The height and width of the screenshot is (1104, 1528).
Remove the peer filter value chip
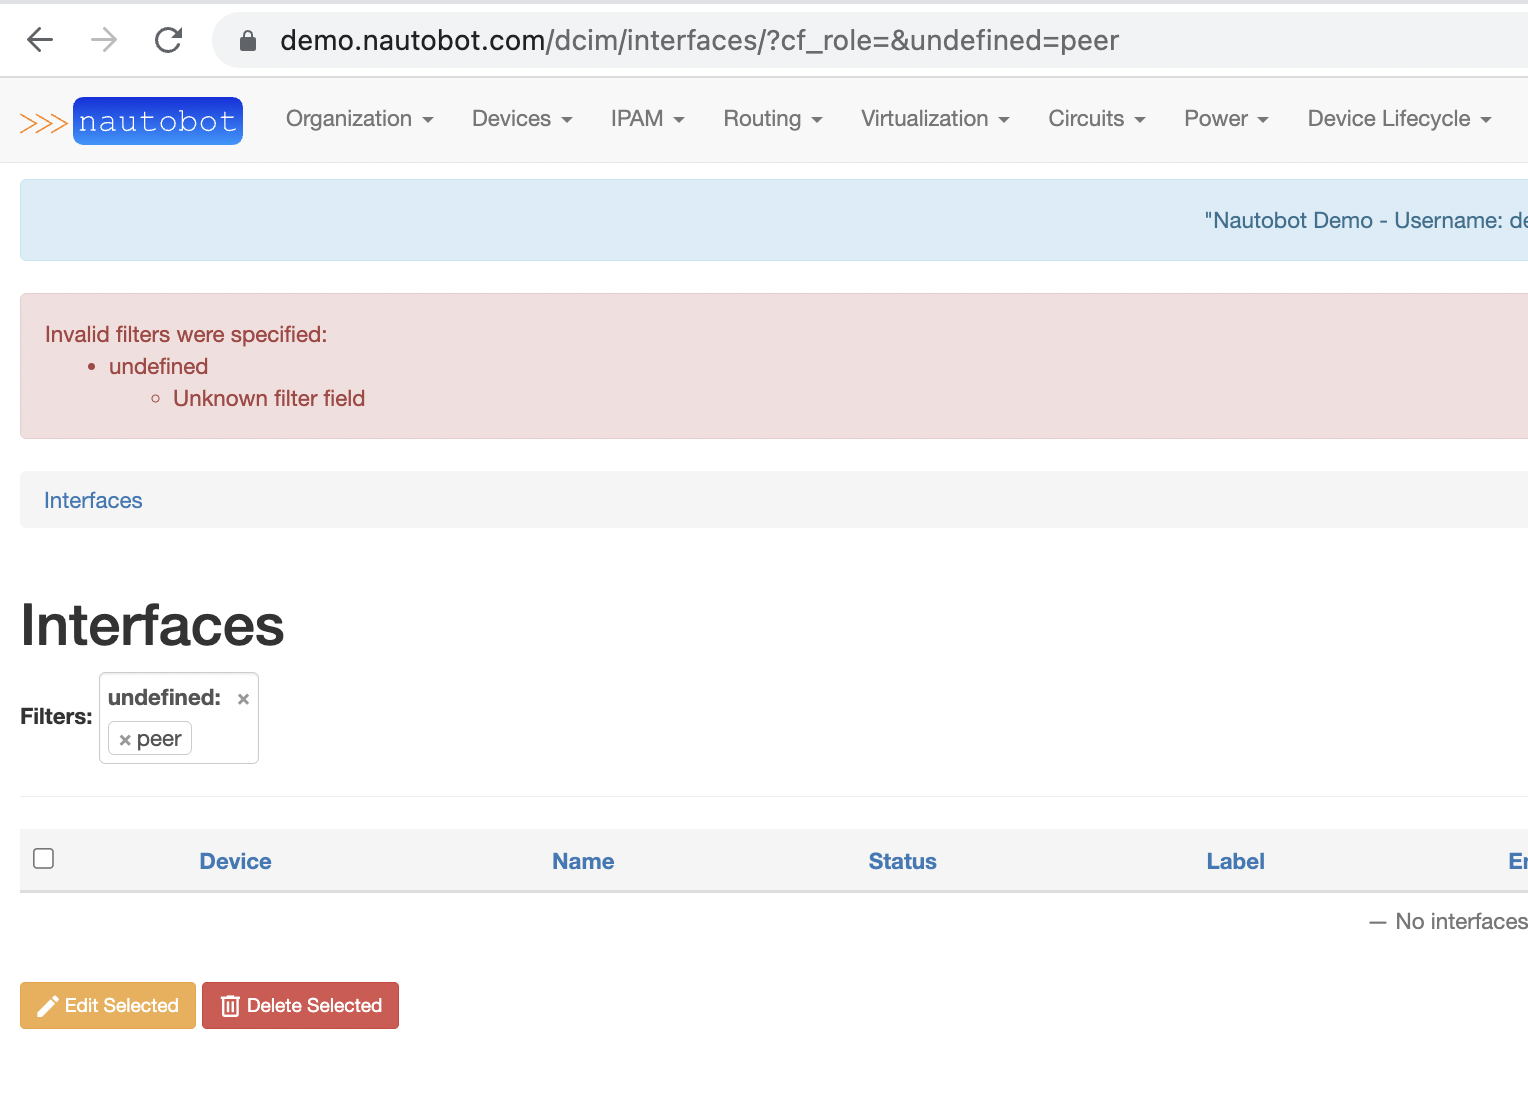point(125,739)
